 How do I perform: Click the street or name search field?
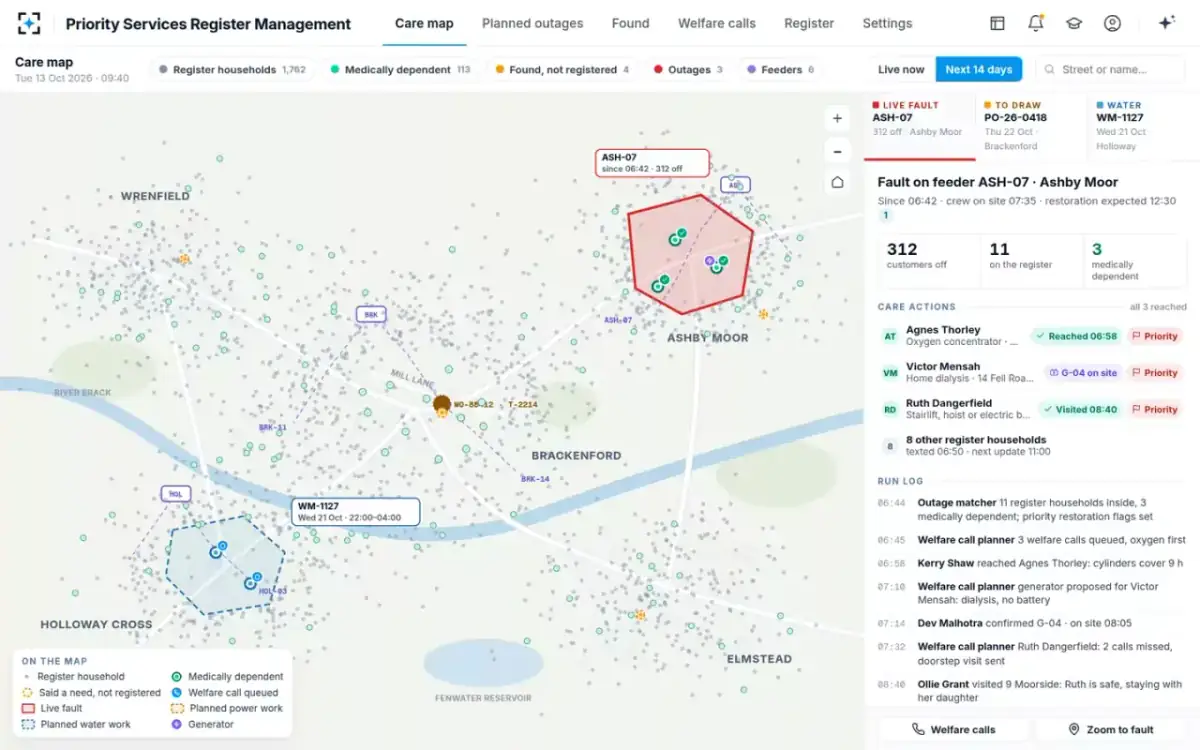tap(1110, 70)
